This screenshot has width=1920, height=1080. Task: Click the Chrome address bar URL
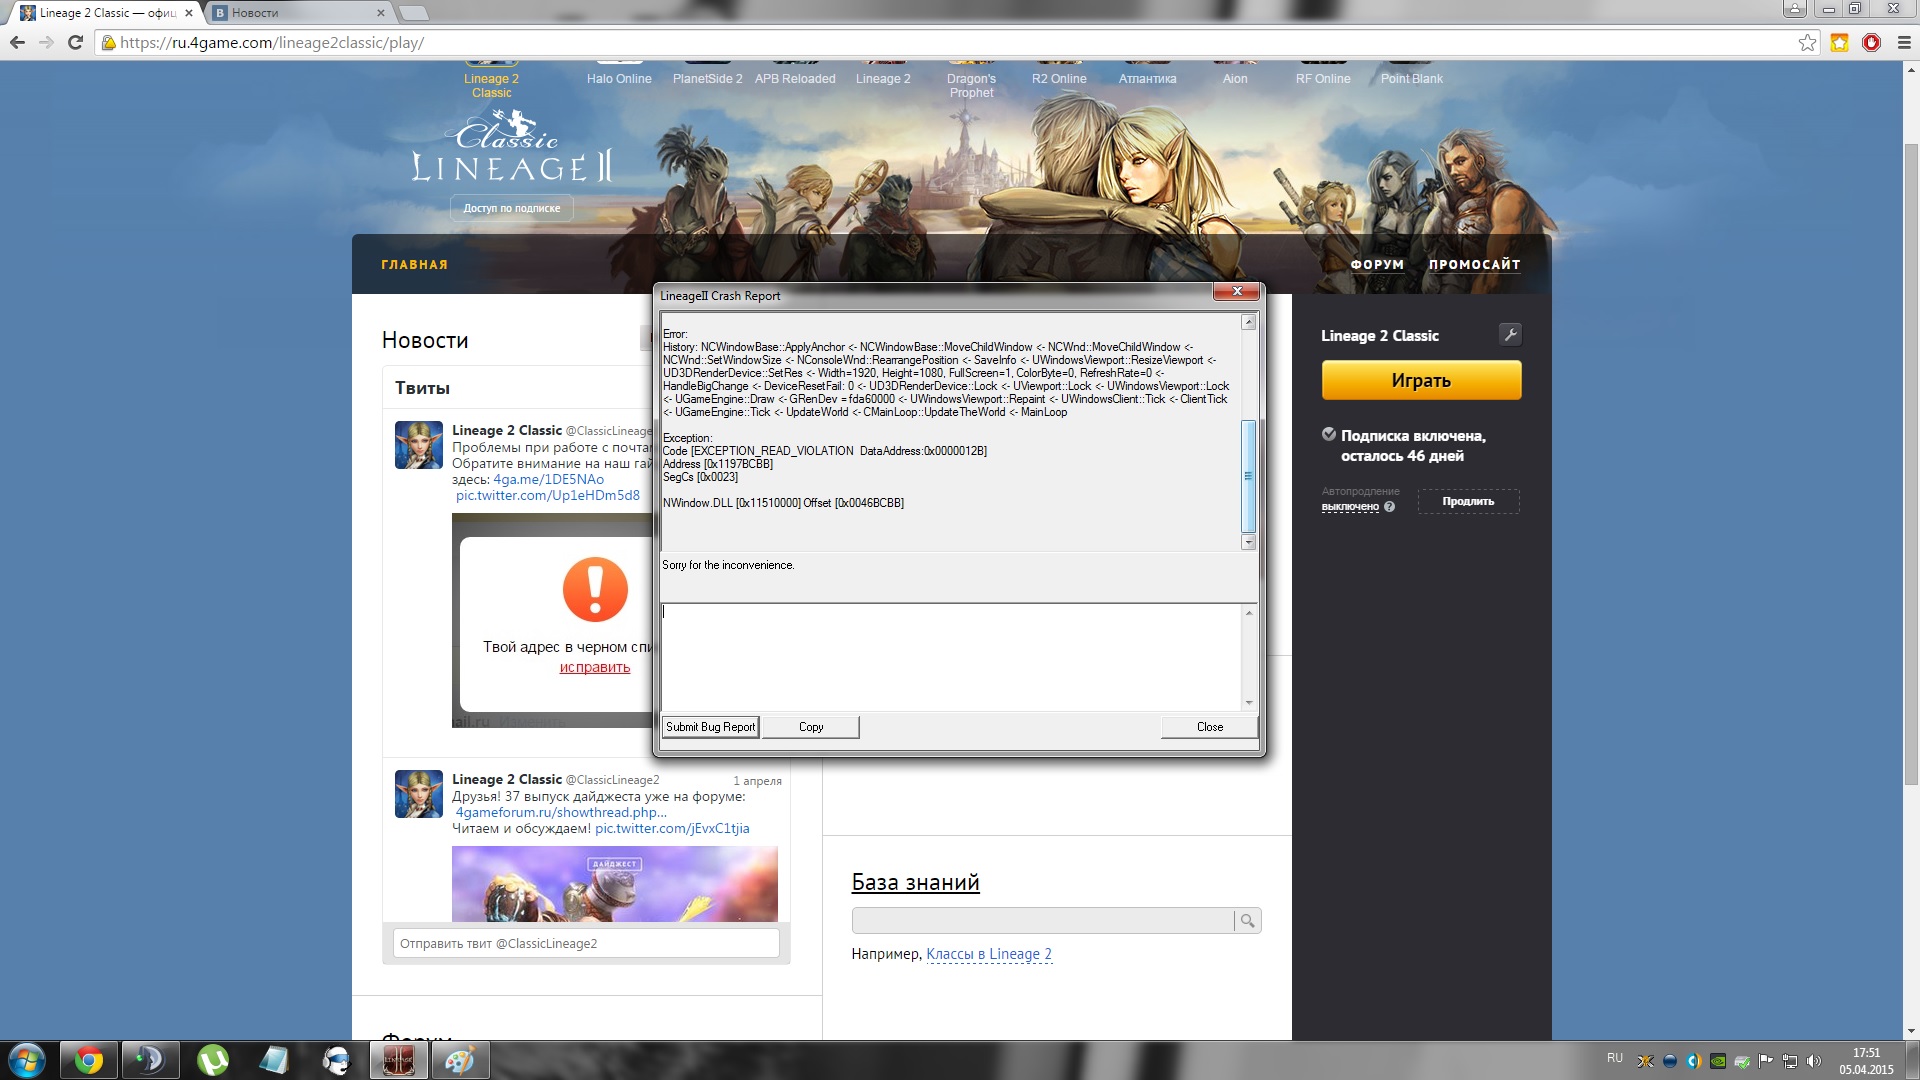(x=271, y=43)
